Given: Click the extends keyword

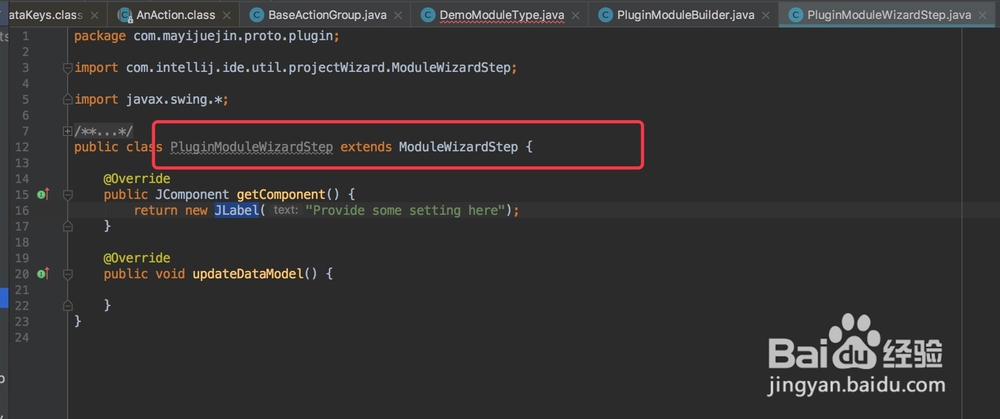Looking at the screenshot, I should (x=366, y=147).
